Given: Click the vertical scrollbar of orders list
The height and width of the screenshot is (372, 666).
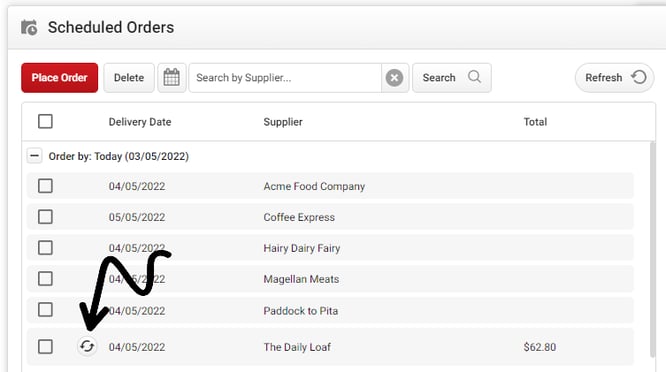Looking at the screenshot, I should (652, 250).
